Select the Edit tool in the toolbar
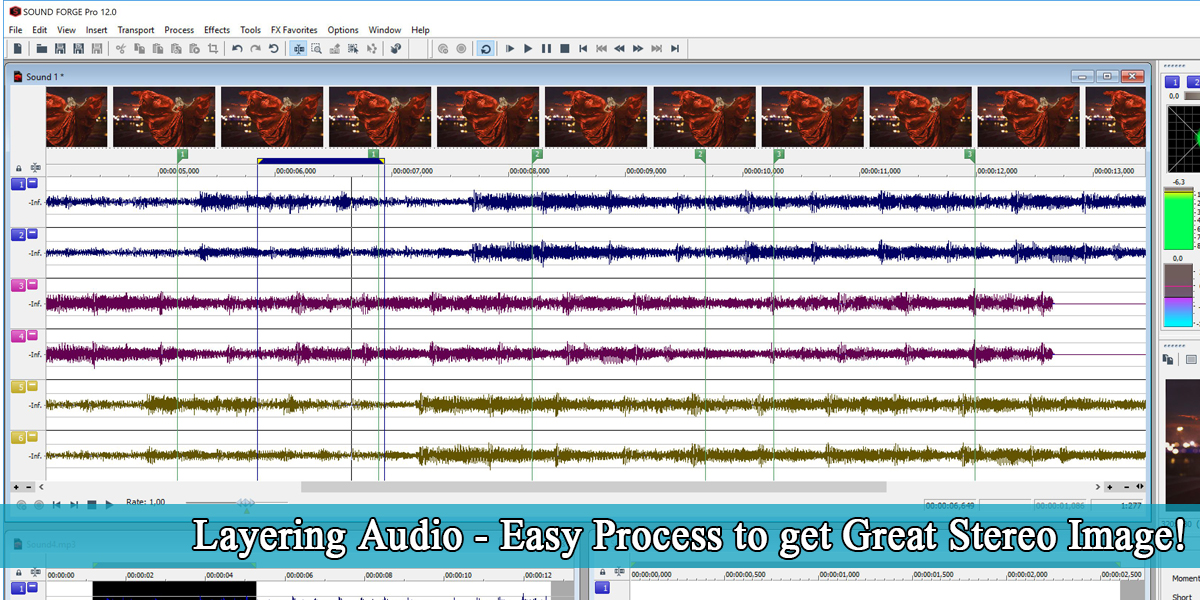 click(x=299, y=48)
